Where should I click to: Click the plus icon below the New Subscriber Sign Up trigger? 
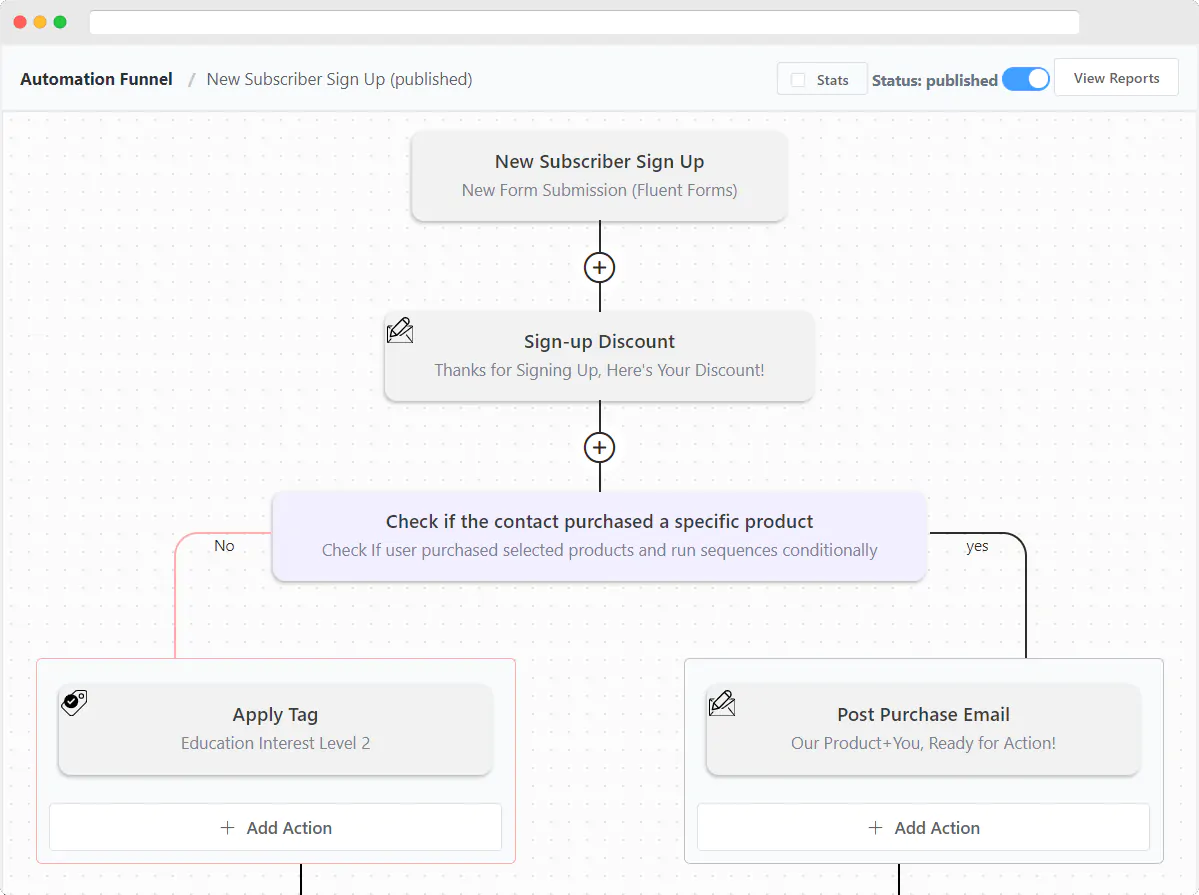click(599, 267)
